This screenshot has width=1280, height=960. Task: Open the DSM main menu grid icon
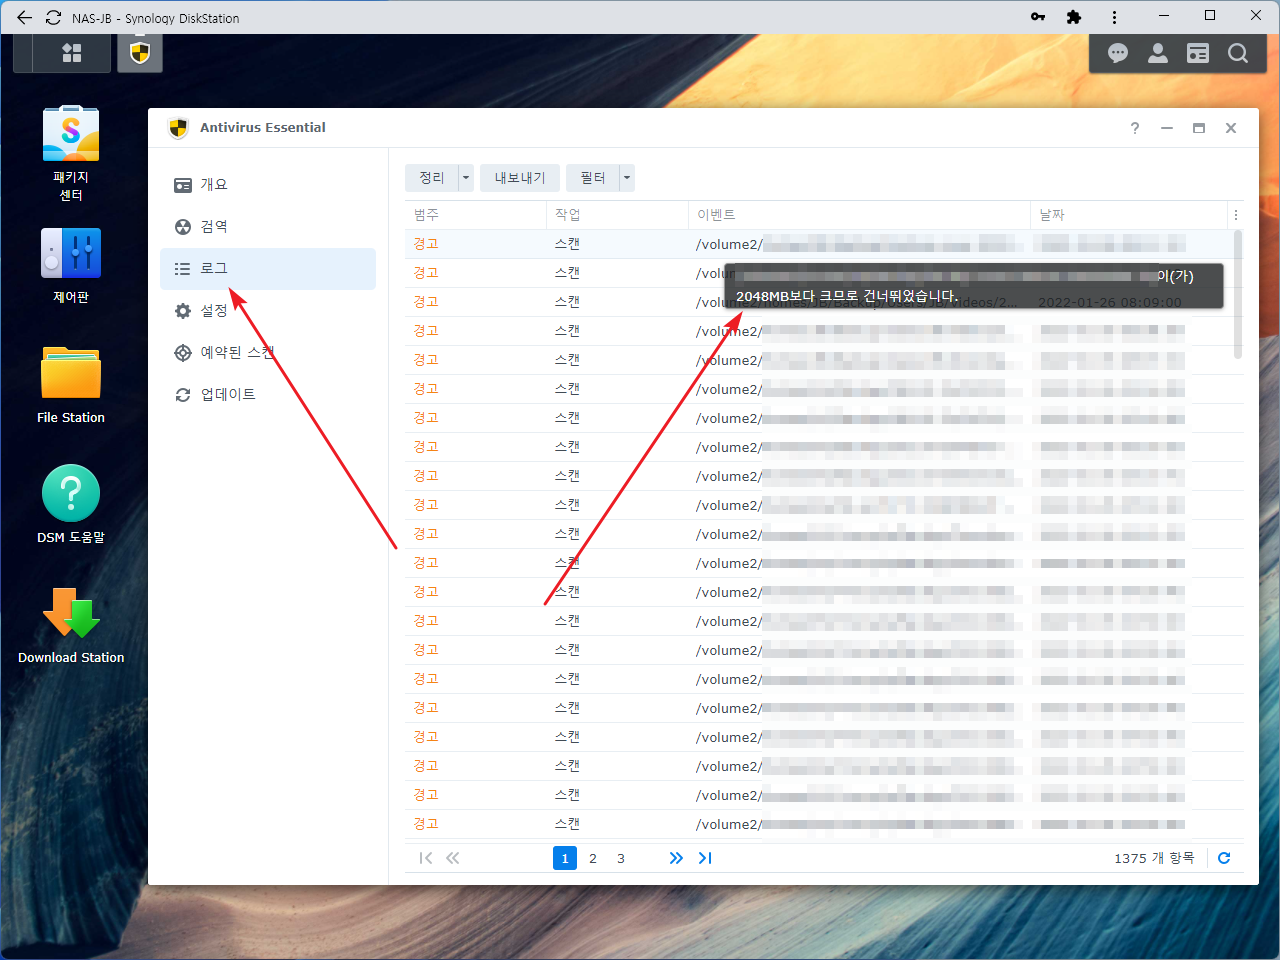71,53
